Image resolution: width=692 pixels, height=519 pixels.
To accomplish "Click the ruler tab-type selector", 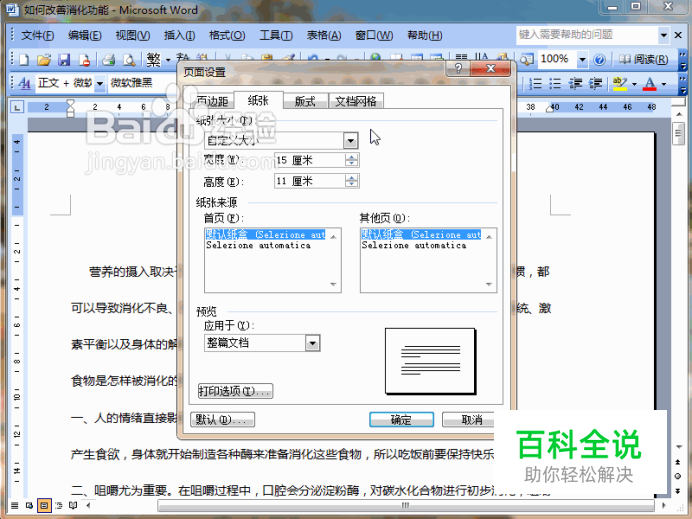I will point(17,107).
